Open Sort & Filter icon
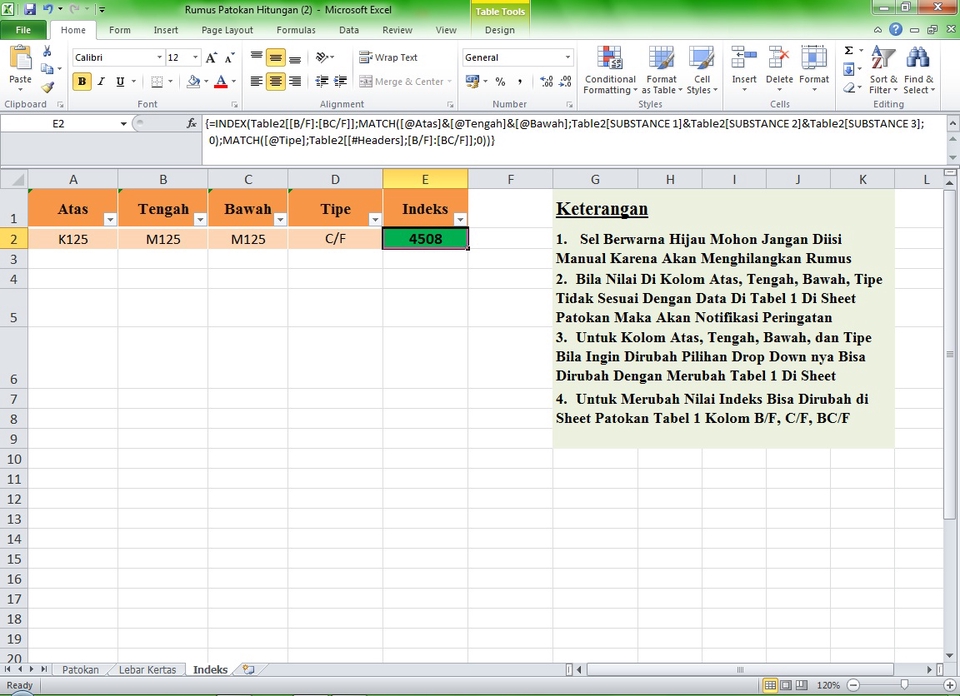The width and height of the screenshot is (960, 696). click(883, 58)
